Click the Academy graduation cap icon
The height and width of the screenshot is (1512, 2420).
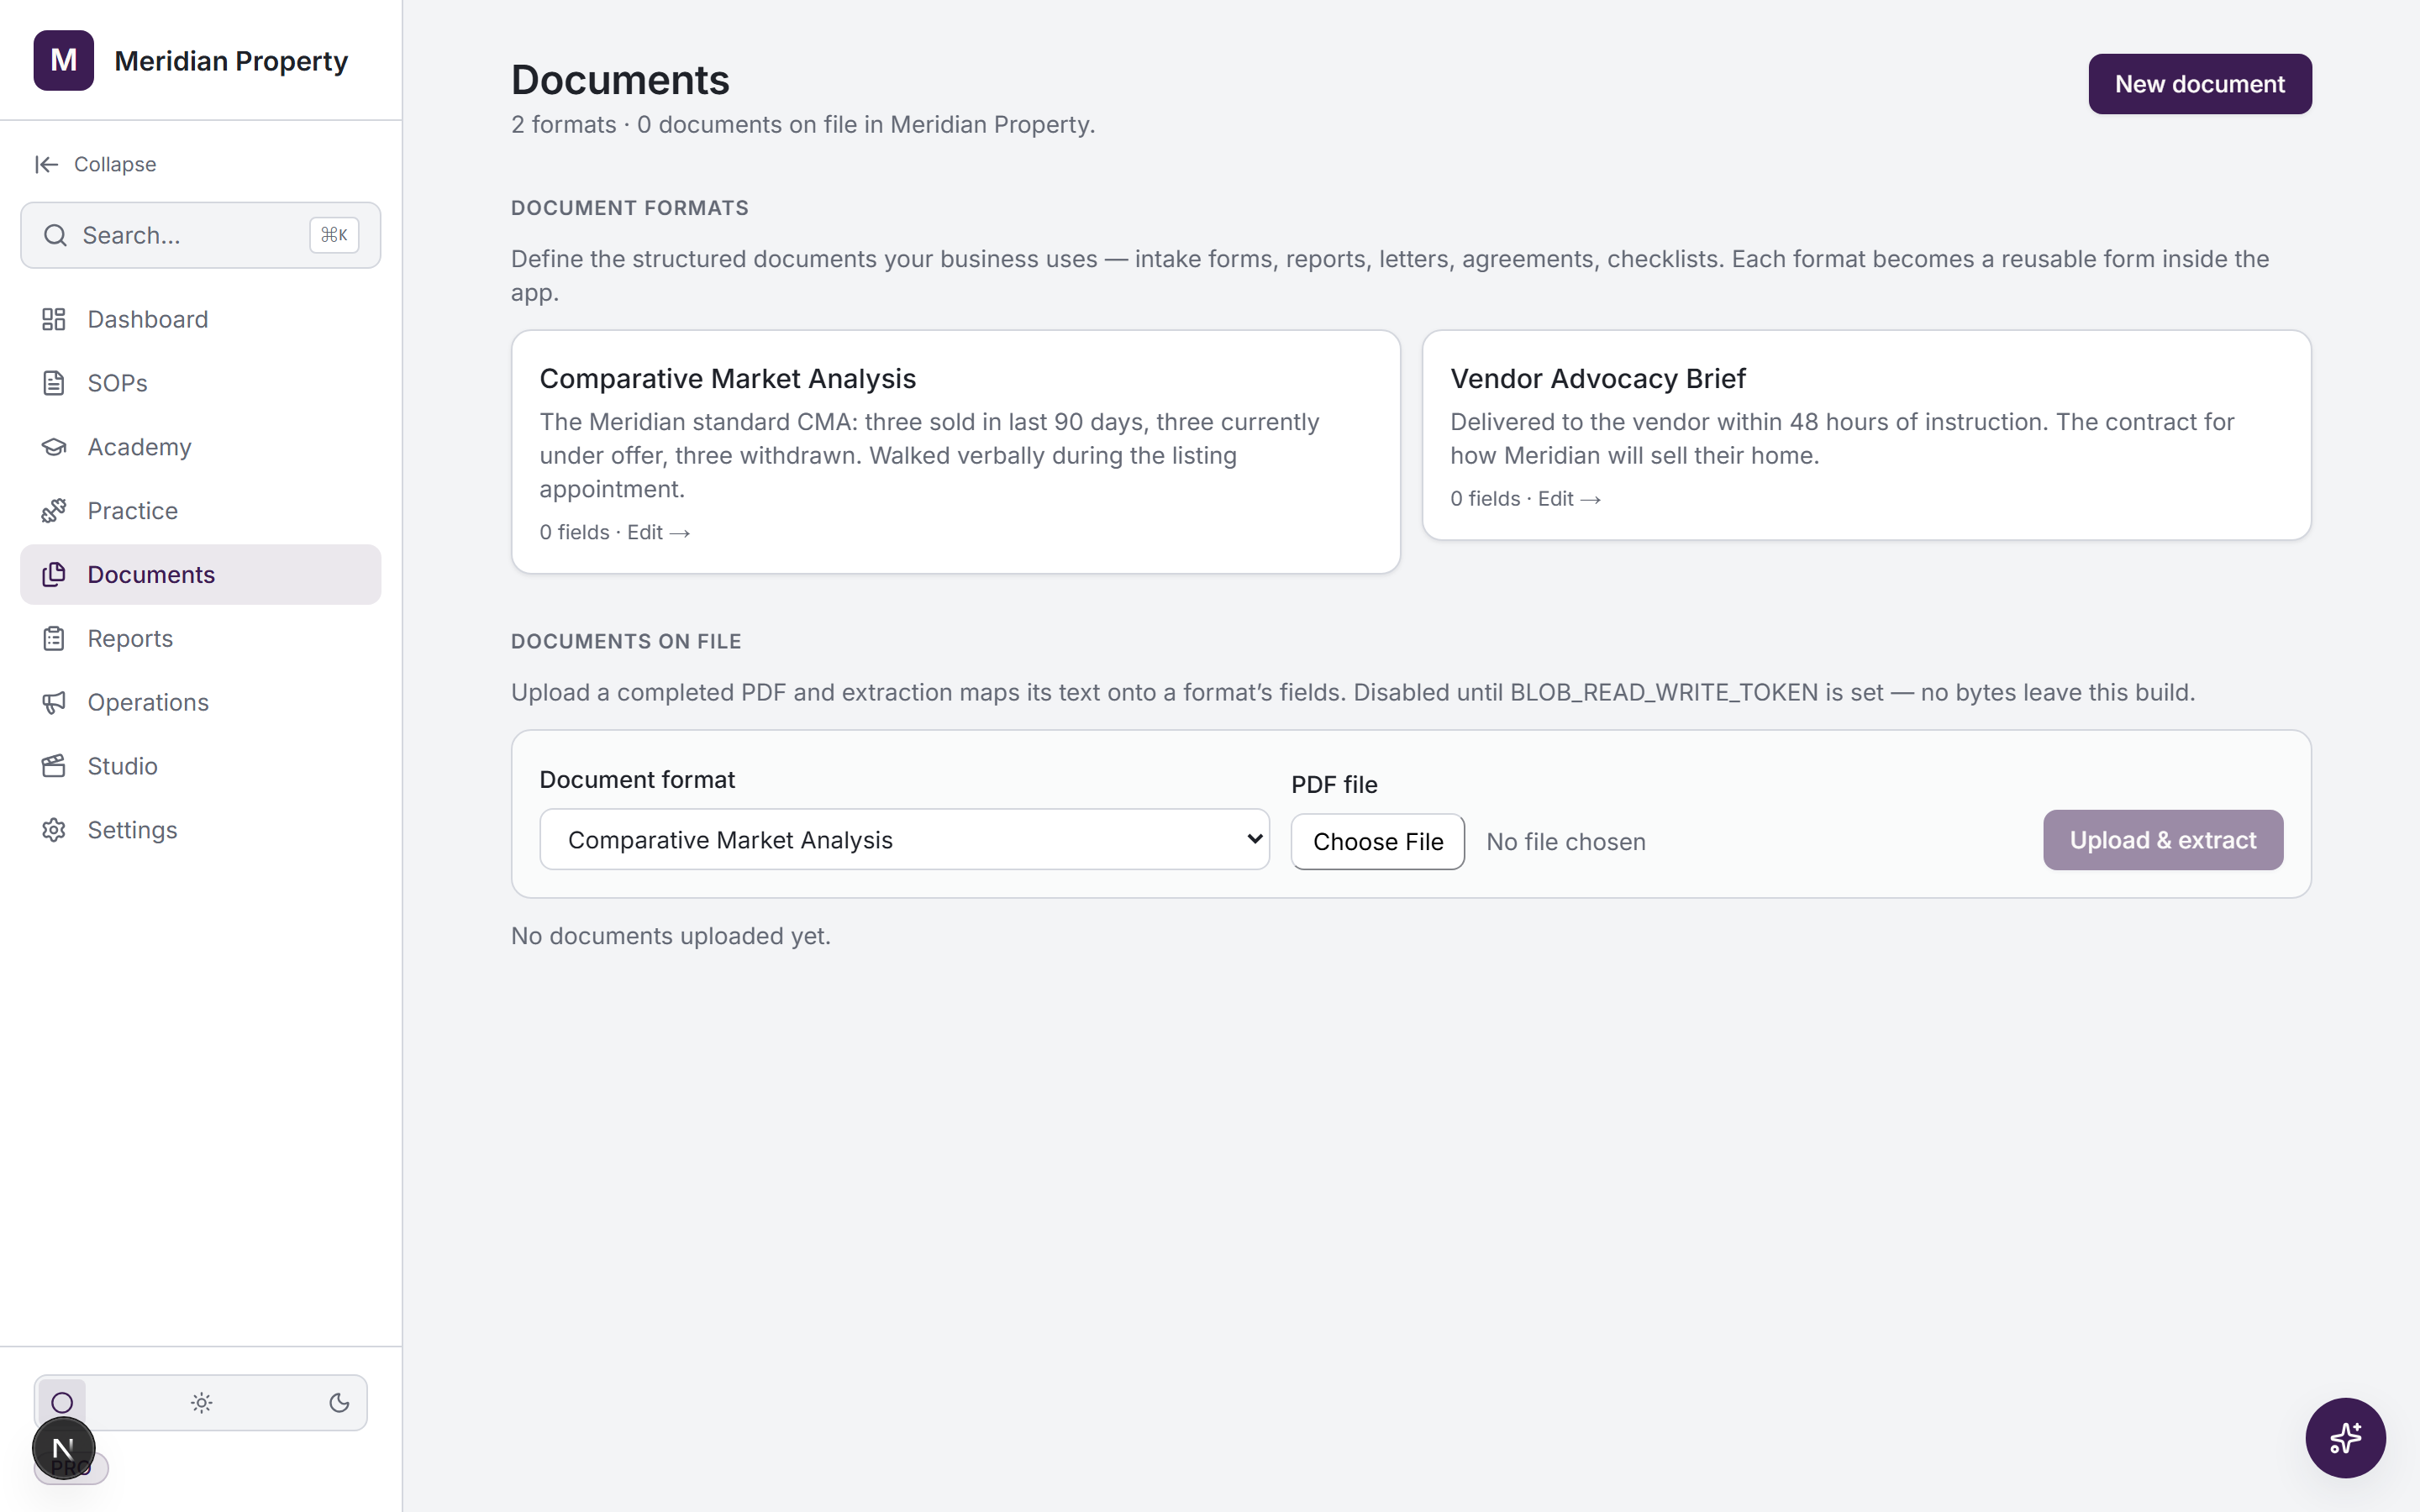click(54, 447)
